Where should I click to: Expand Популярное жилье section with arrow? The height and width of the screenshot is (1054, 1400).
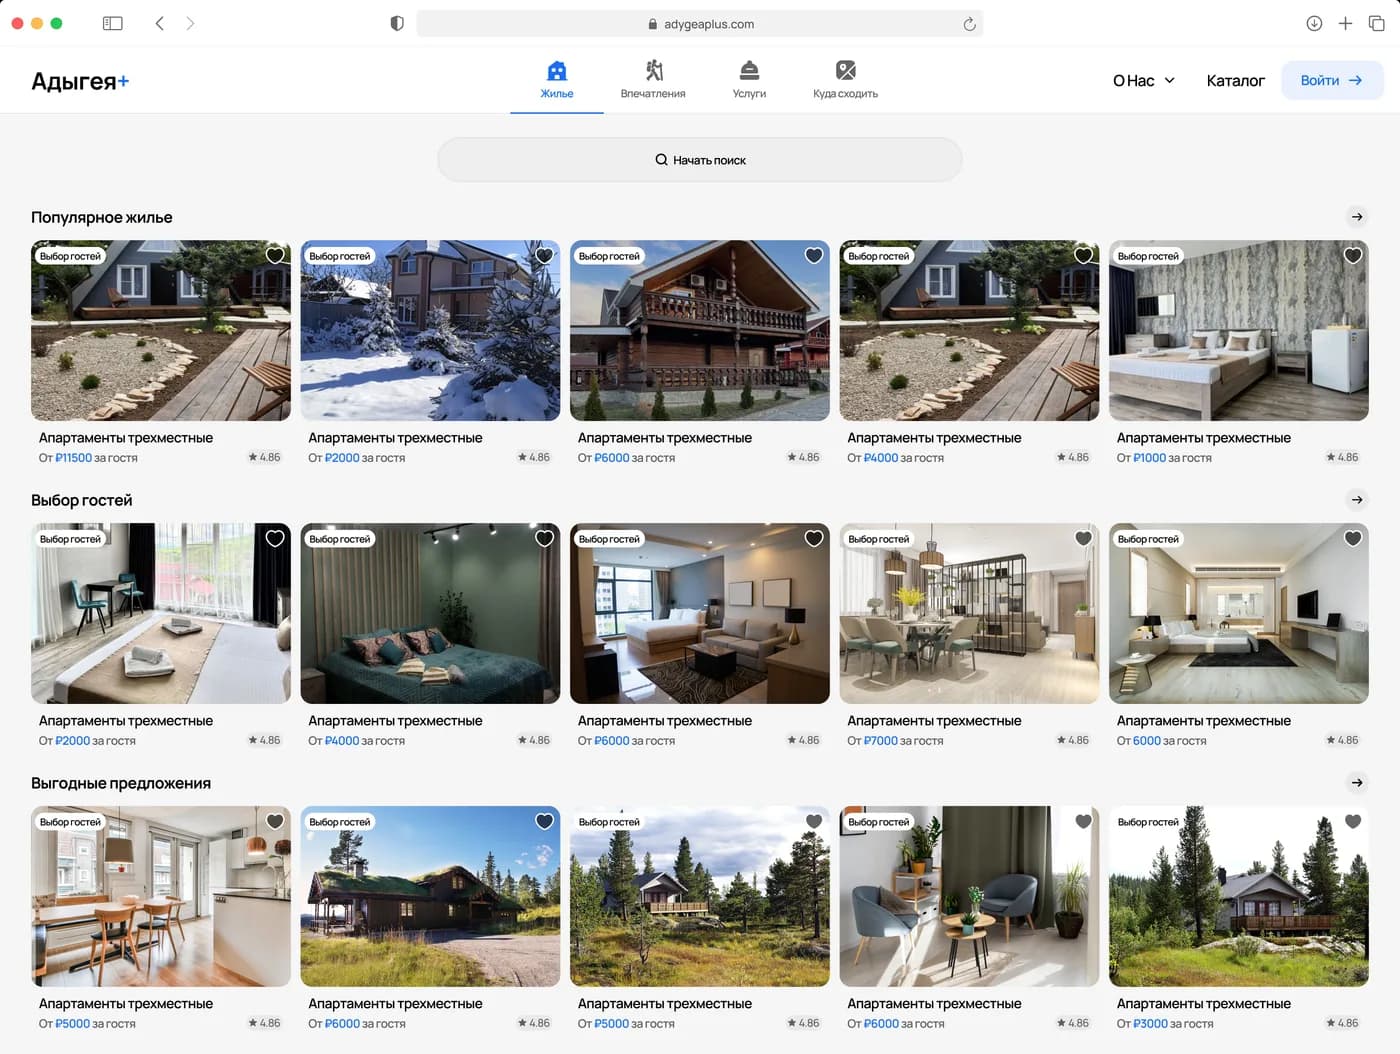1357,217
